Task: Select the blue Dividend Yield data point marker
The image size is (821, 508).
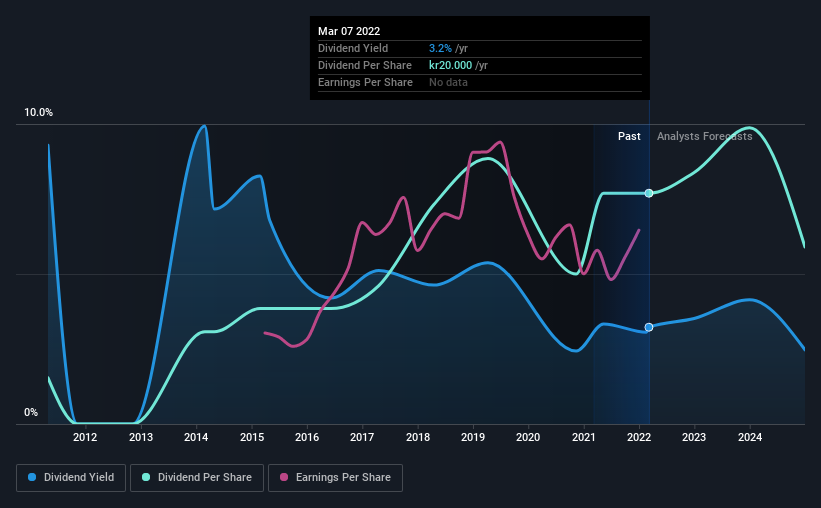Action: coord(649,327)
